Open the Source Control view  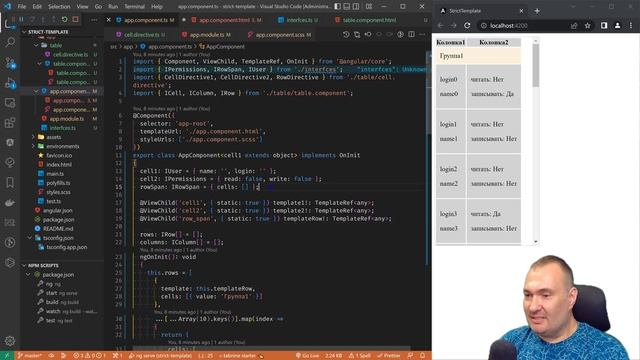pyautogui.click(x=10, y=62)
